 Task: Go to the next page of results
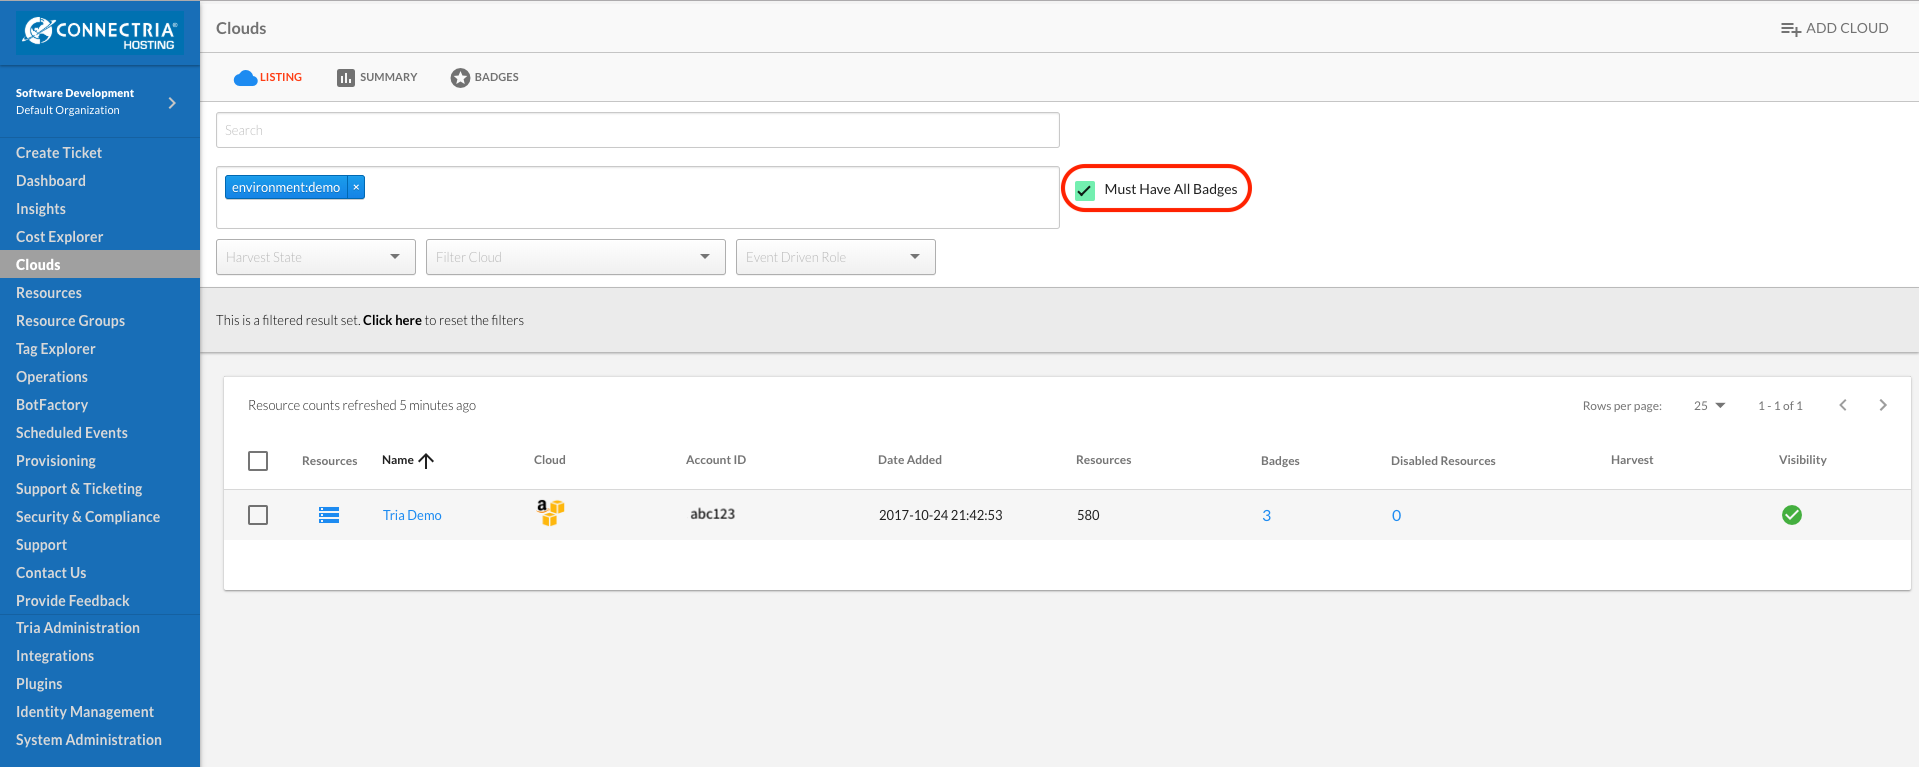click(1883, 405)
